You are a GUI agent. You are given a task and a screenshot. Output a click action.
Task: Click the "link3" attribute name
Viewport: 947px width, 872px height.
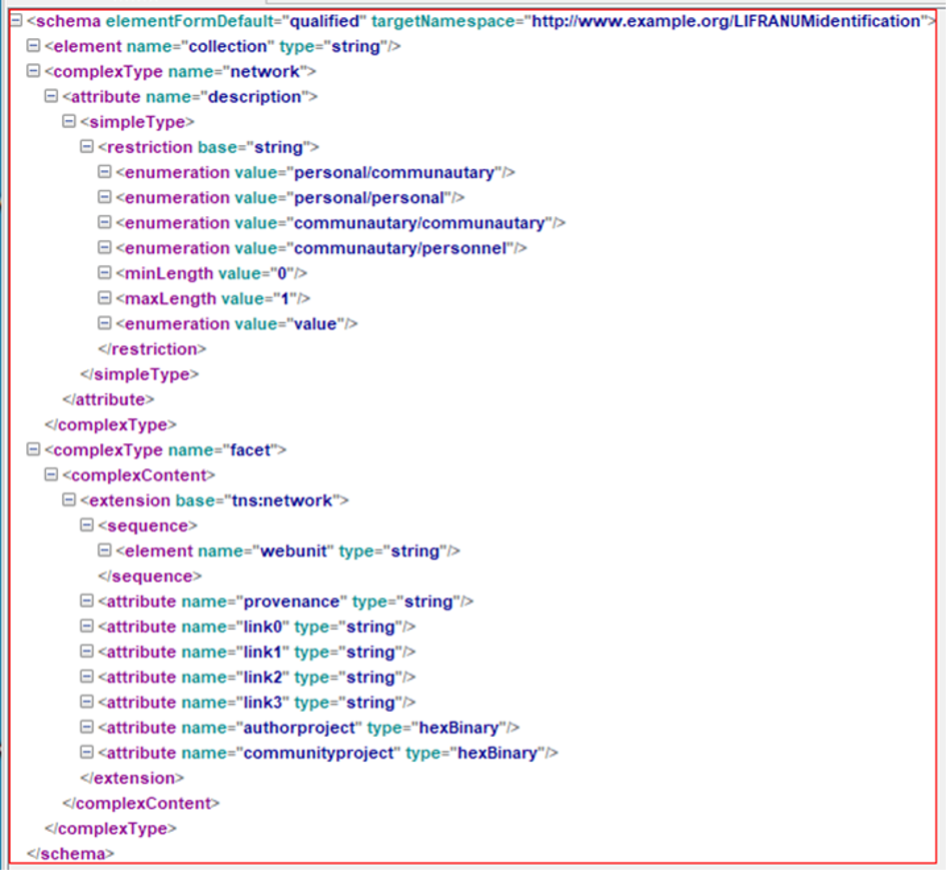(263, 704)
